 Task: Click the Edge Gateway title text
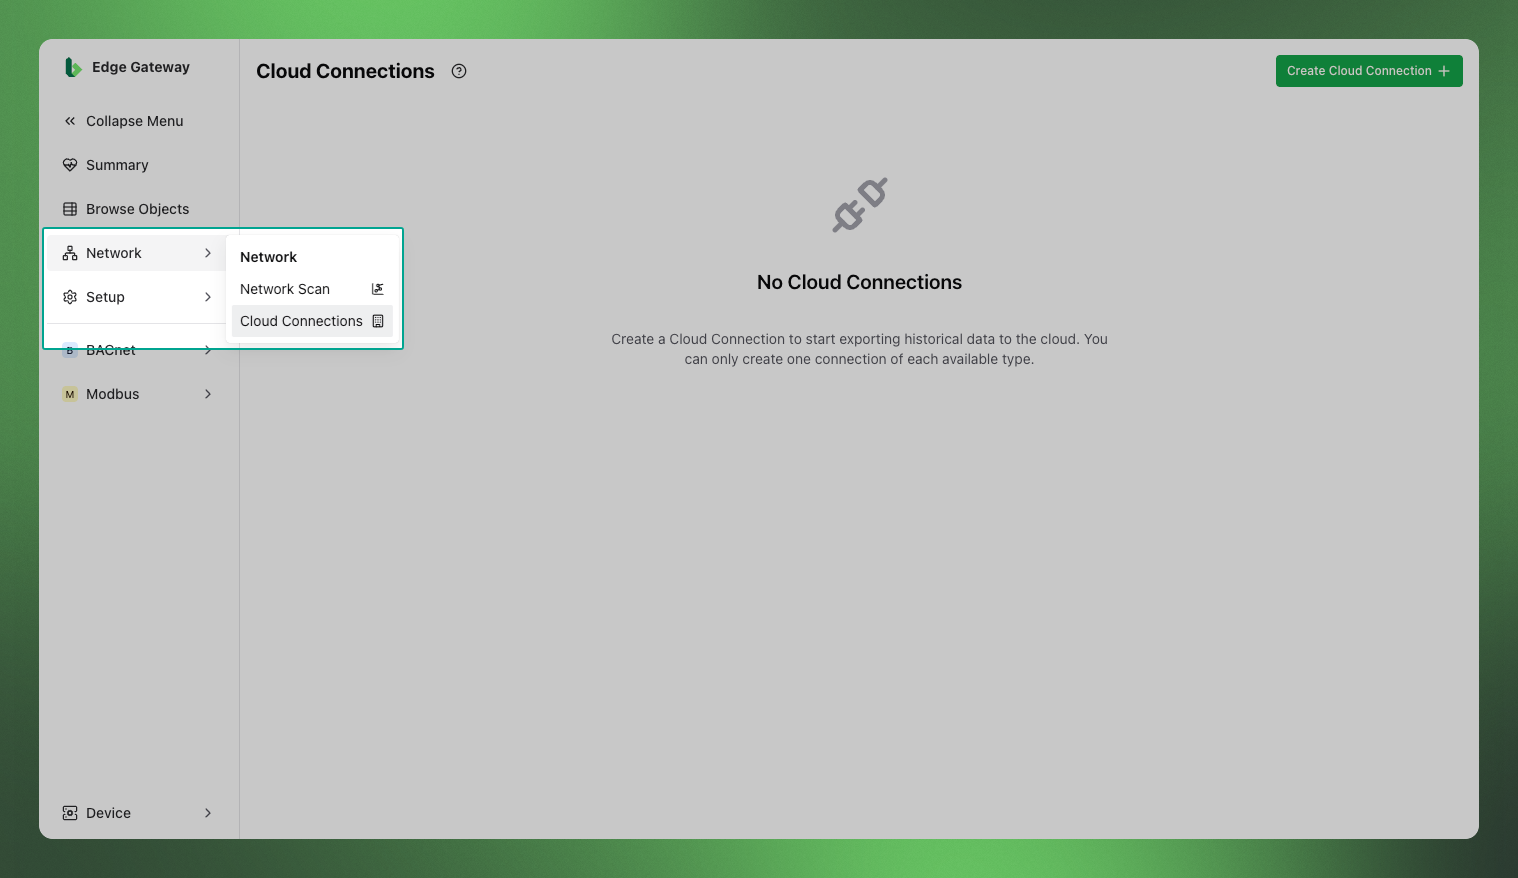click(x=141, y=67)
